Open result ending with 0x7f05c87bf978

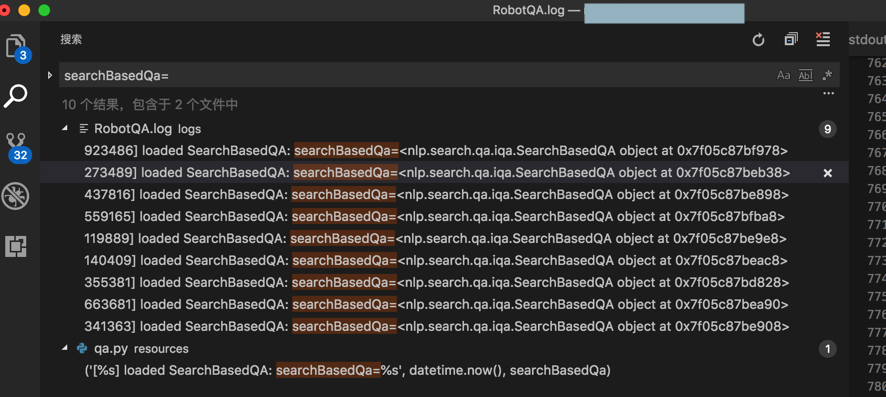tap(436, 151)
